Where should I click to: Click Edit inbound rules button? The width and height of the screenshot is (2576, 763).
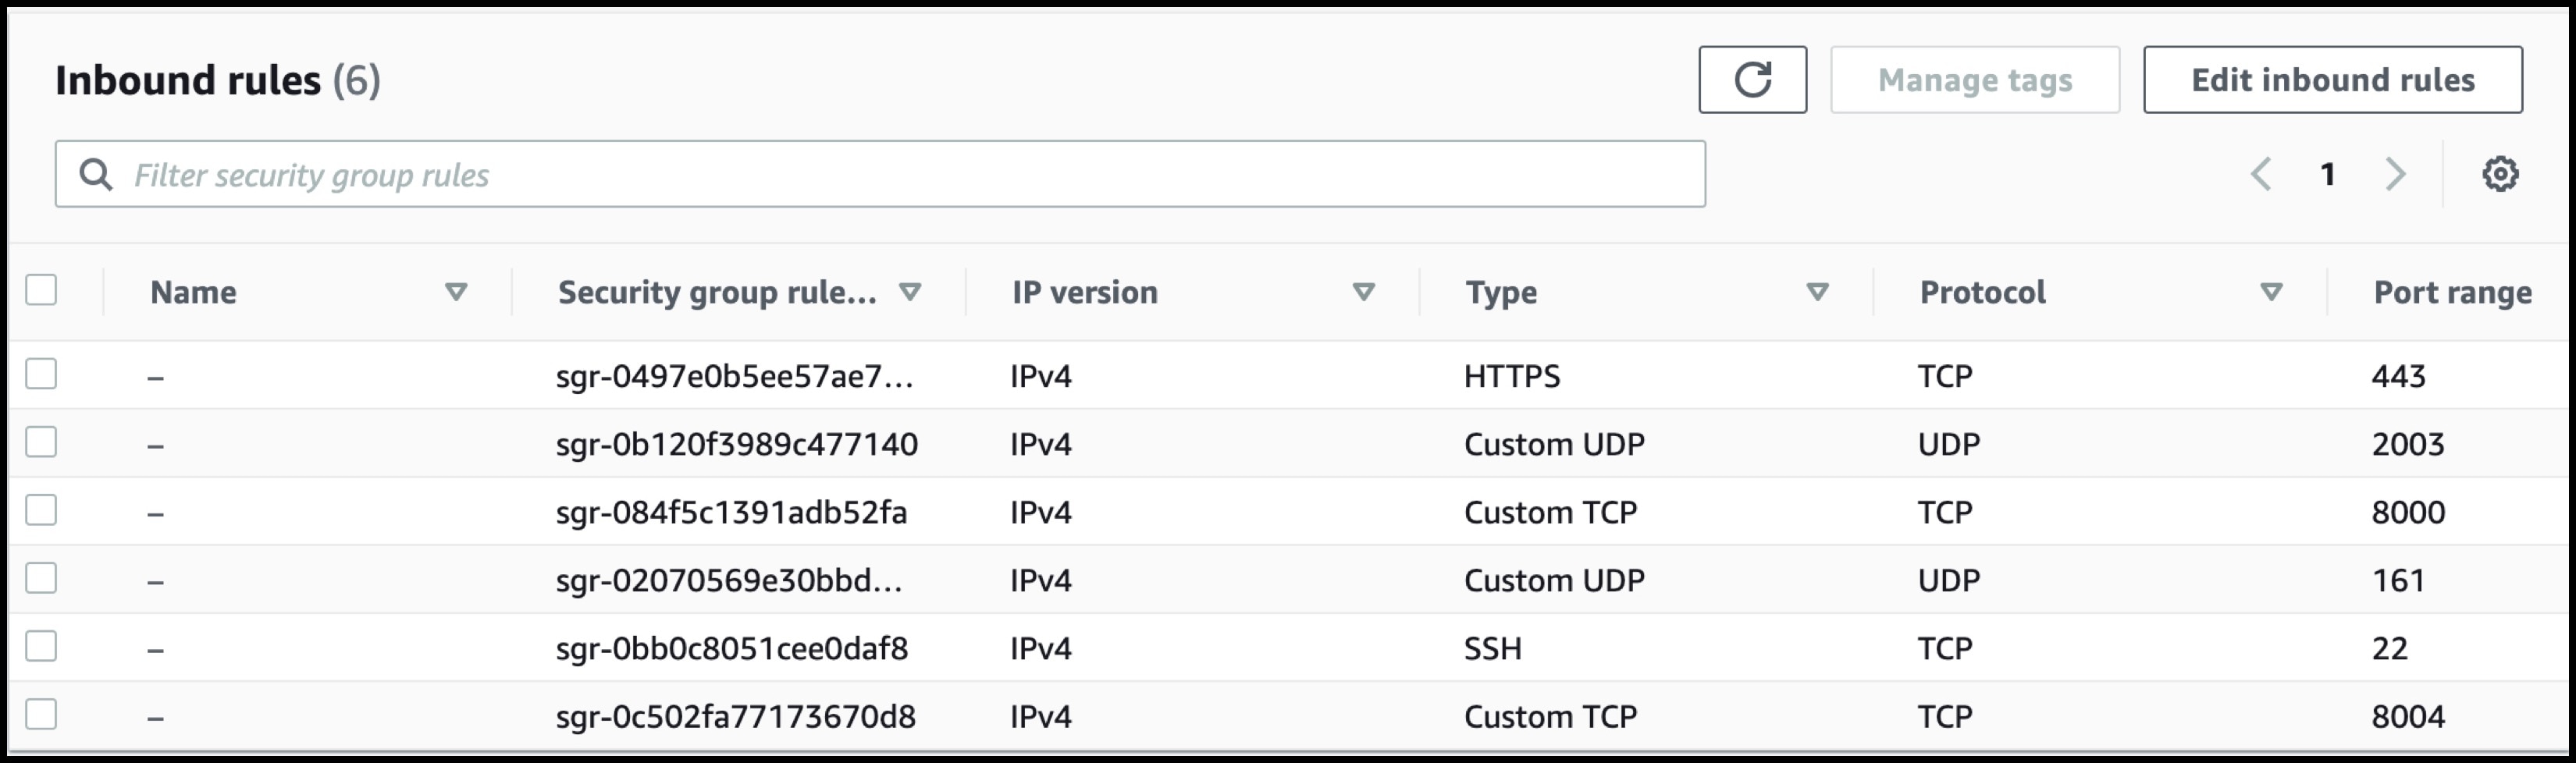[x=2332, y=80]
